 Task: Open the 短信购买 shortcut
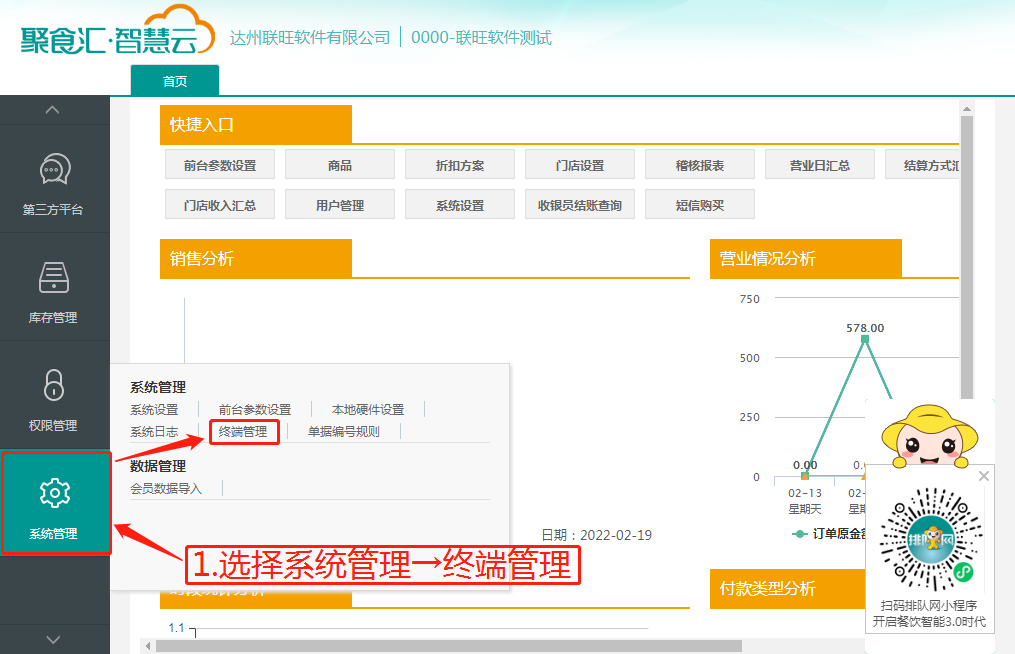click(x=700, y=205)
